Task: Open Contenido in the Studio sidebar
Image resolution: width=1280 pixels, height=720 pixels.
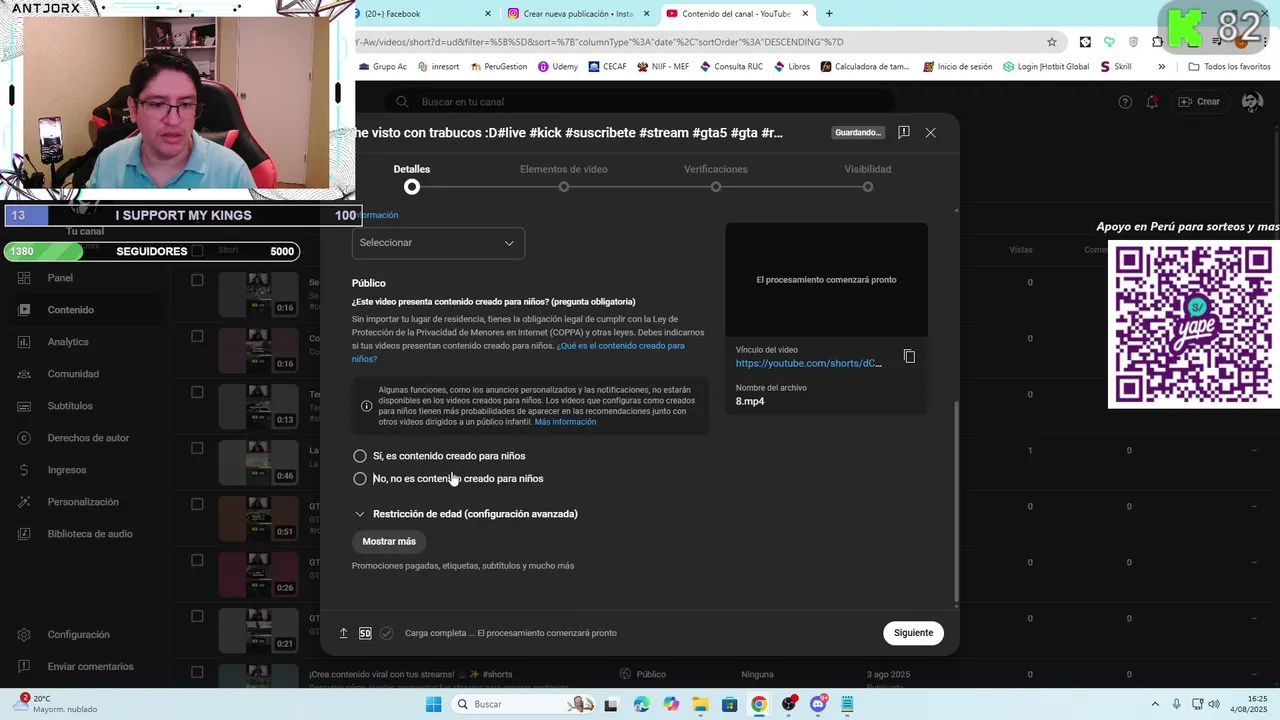Action: pos(70,310)
